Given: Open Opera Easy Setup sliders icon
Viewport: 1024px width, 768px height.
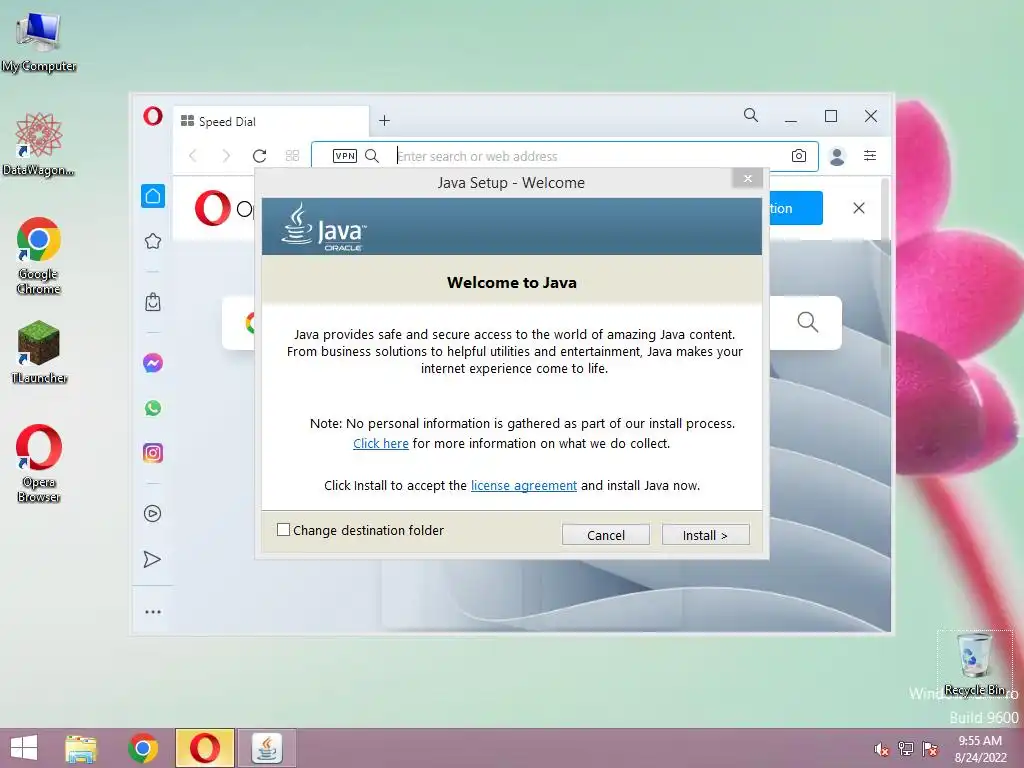Looking at the screenshot, I should 870,155.
